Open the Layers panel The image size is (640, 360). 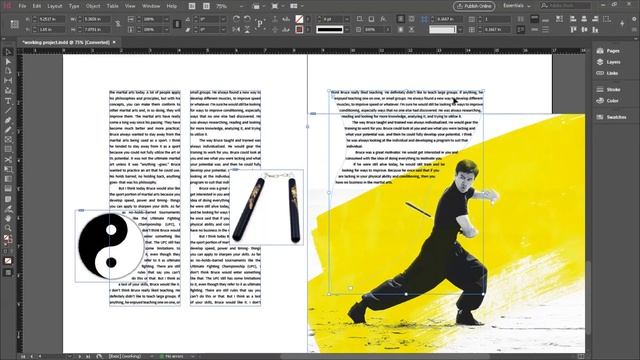pos(609,62)
